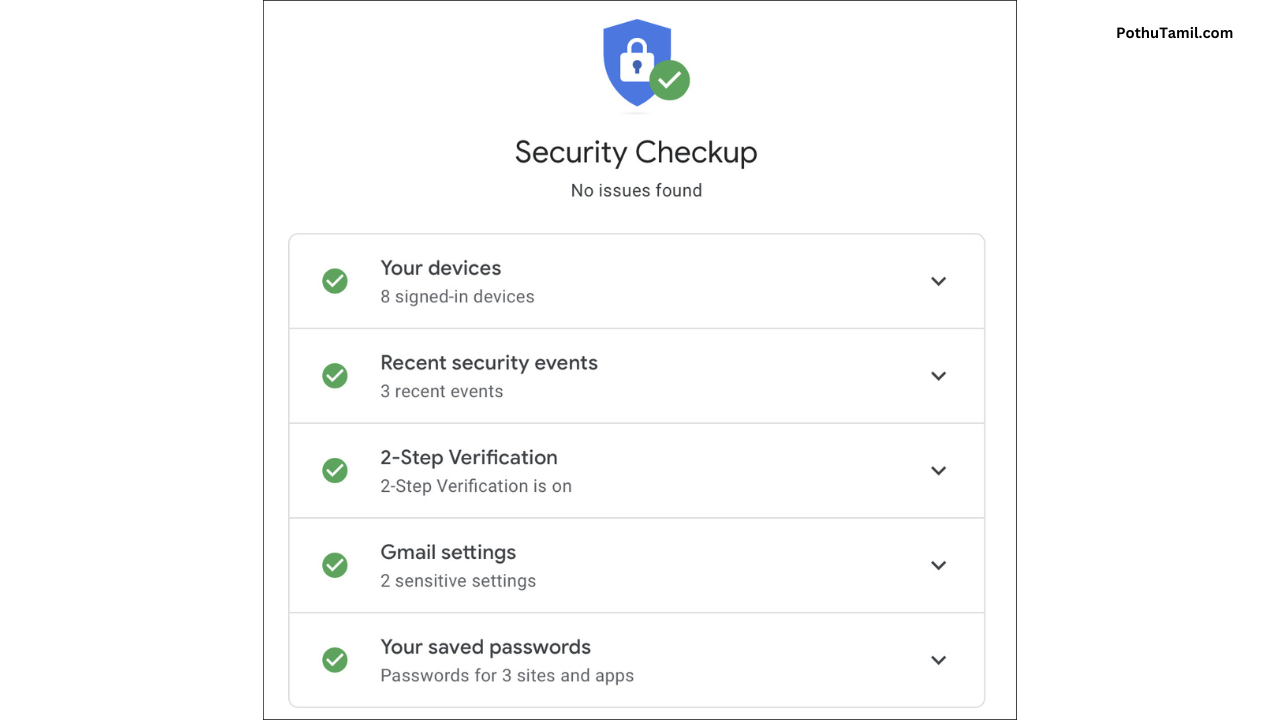Click the Passwords for 3 sites and apps text
The width and height of the screenshot is (1280, 720).
point(507,676)
